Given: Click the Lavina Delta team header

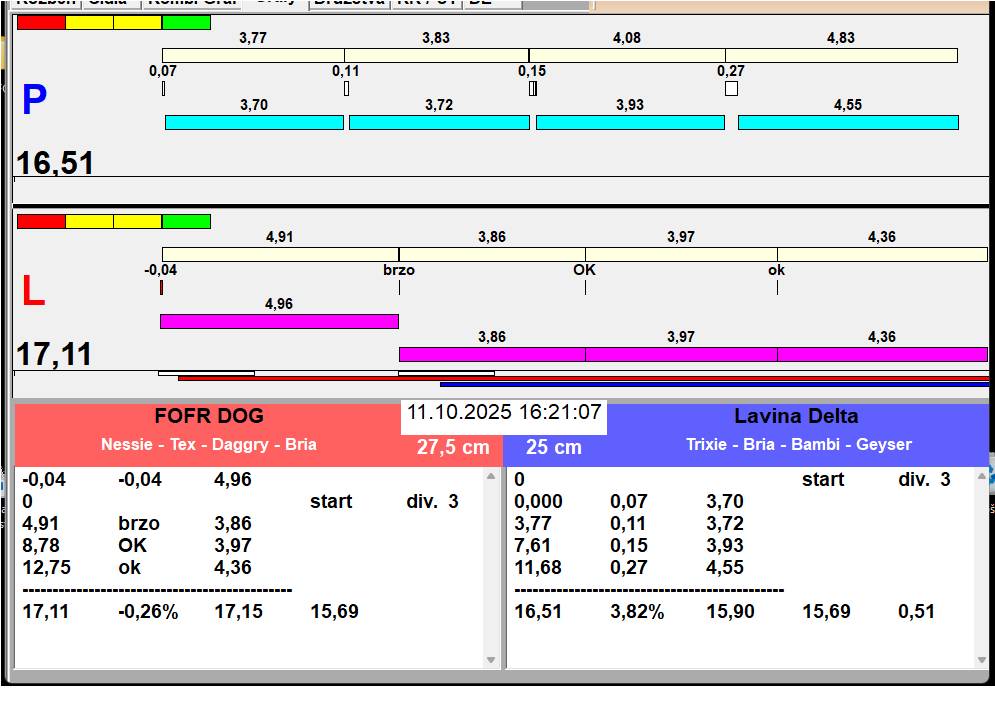Looking at the screenshot, I should (x=796, y=417).
